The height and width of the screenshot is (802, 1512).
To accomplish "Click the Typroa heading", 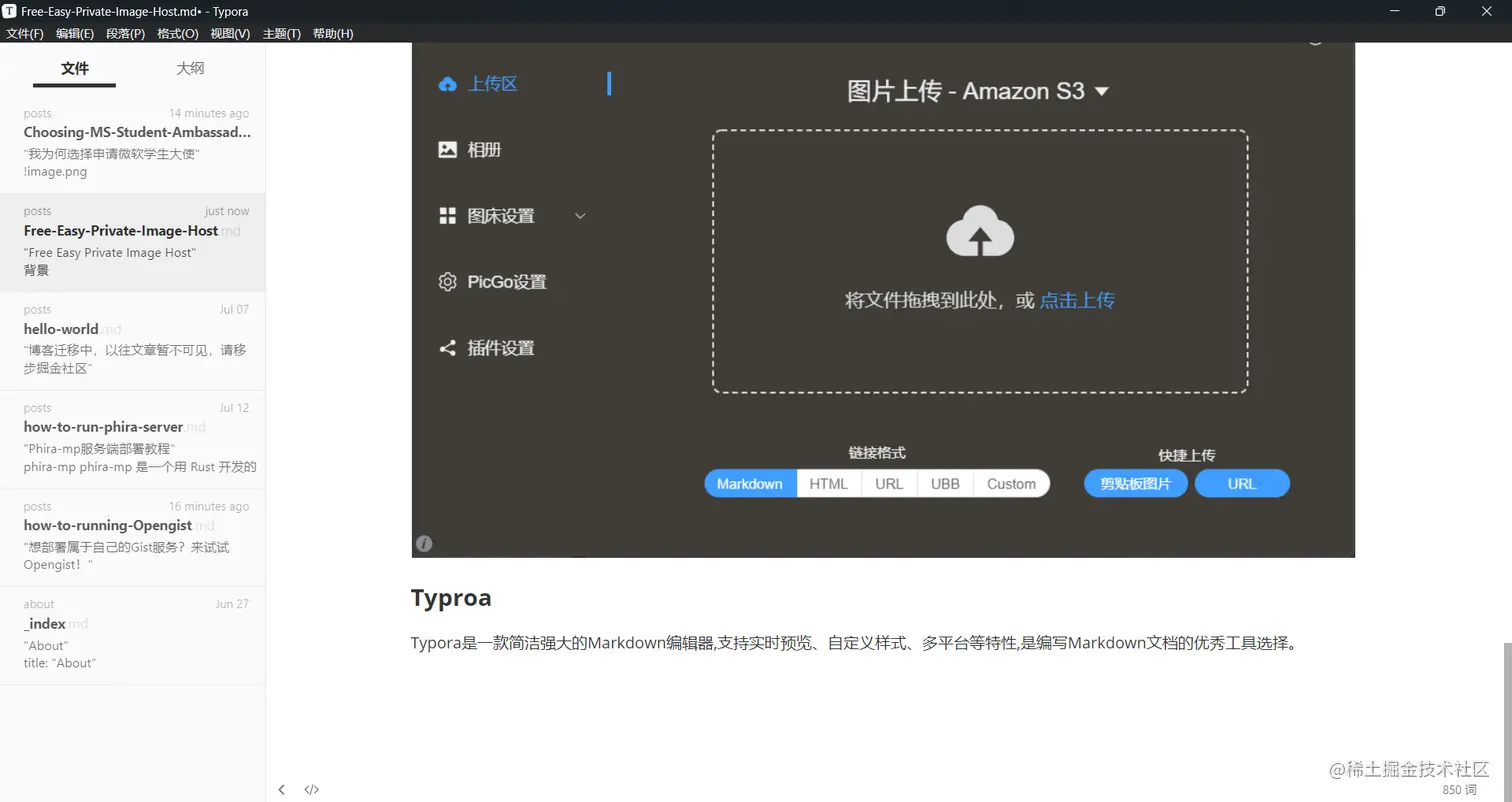I will pos(451,598).
